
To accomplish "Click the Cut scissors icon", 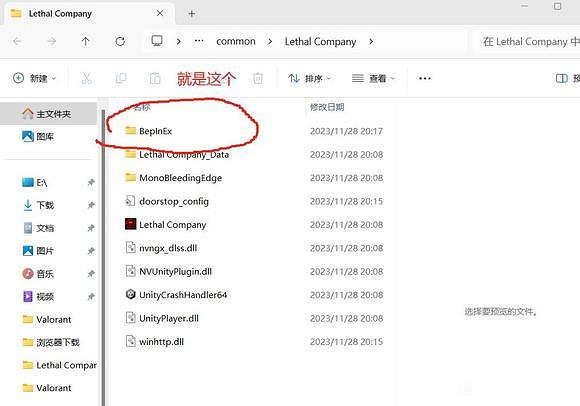I will pyautogui.click(x=87, y=78).
